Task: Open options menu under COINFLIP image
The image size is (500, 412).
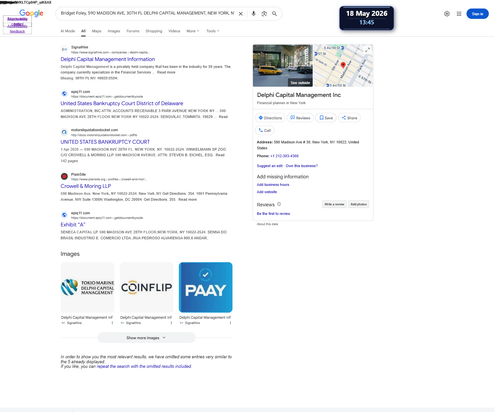Action: click(x=171, y=323)
